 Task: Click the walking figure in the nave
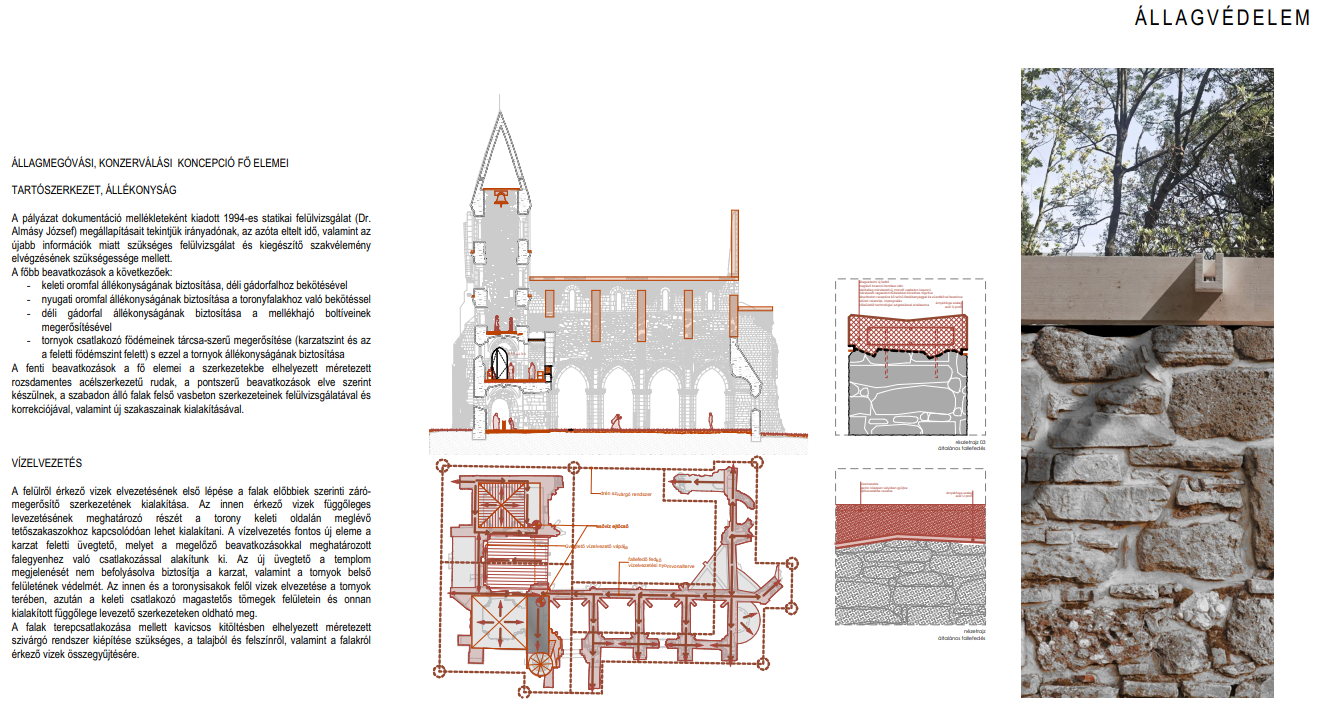click(x=616, y=421)
